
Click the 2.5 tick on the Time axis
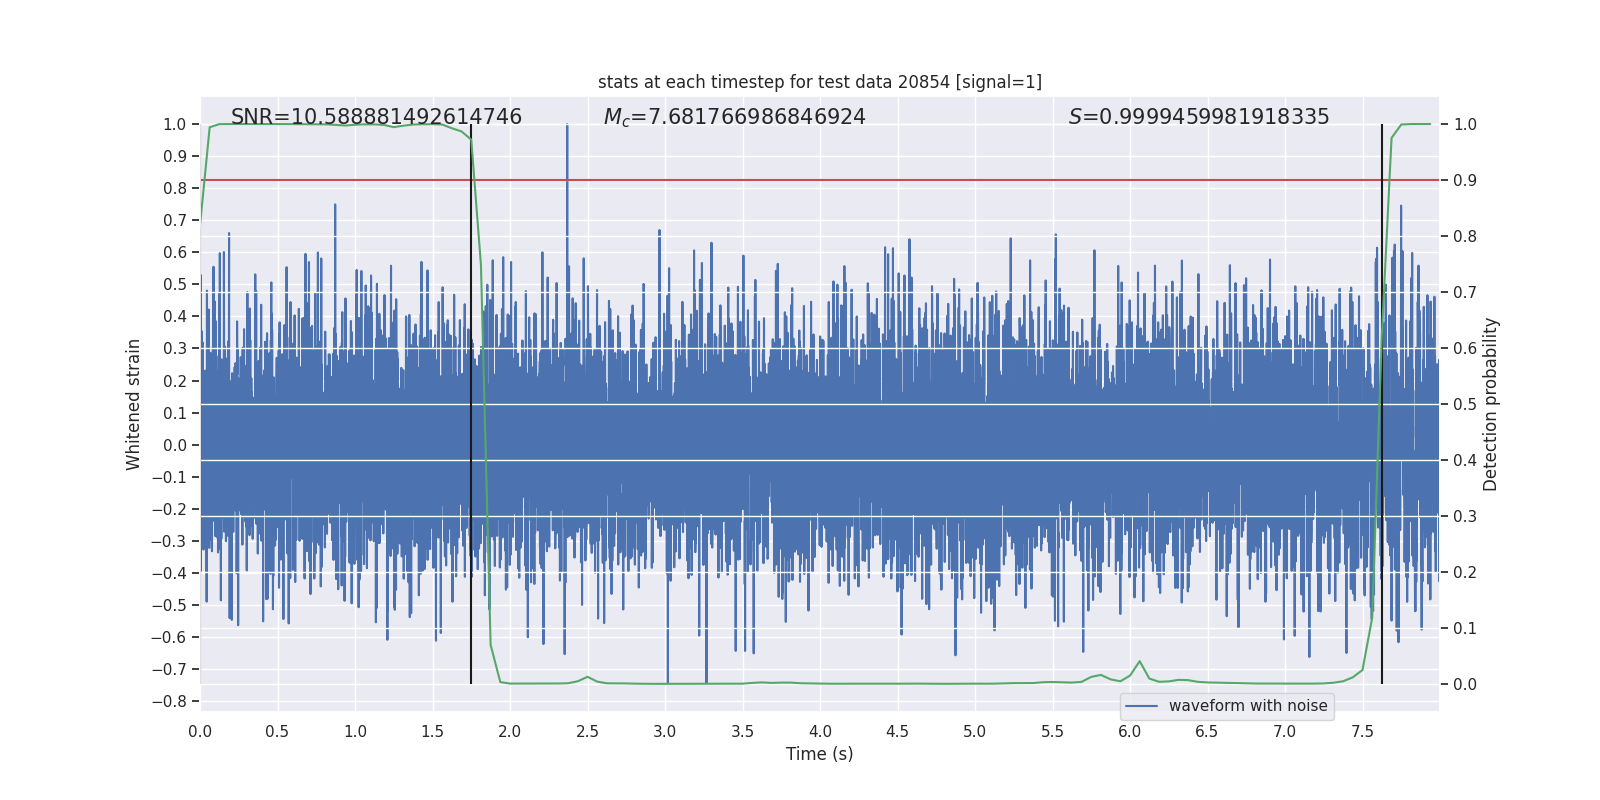[x=587, y=731]
